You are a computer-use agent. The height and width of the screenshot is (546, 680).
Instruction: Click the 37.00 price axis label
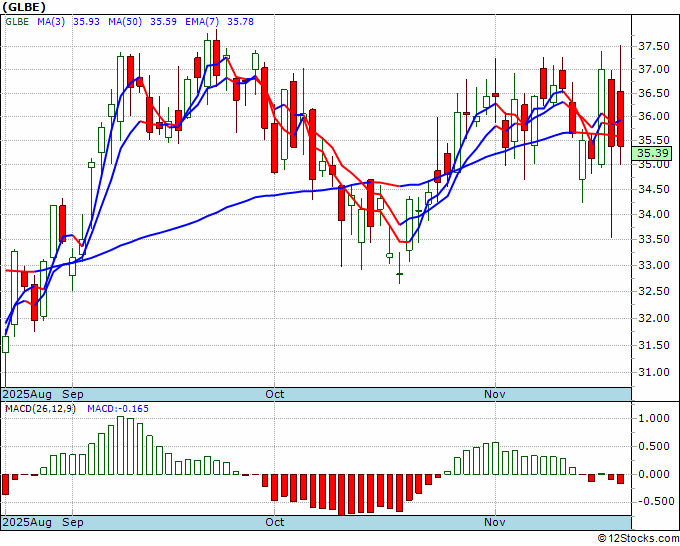[x=654, y=69]
